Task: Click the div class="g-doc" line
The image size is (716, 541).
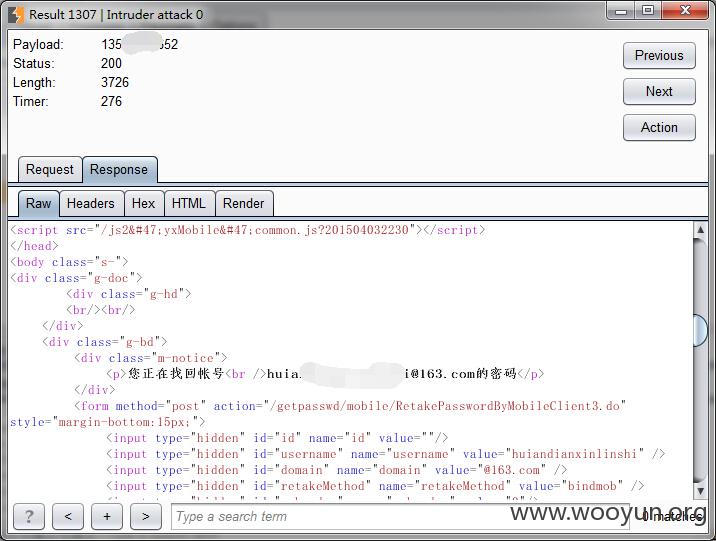Action: [76, 278]
